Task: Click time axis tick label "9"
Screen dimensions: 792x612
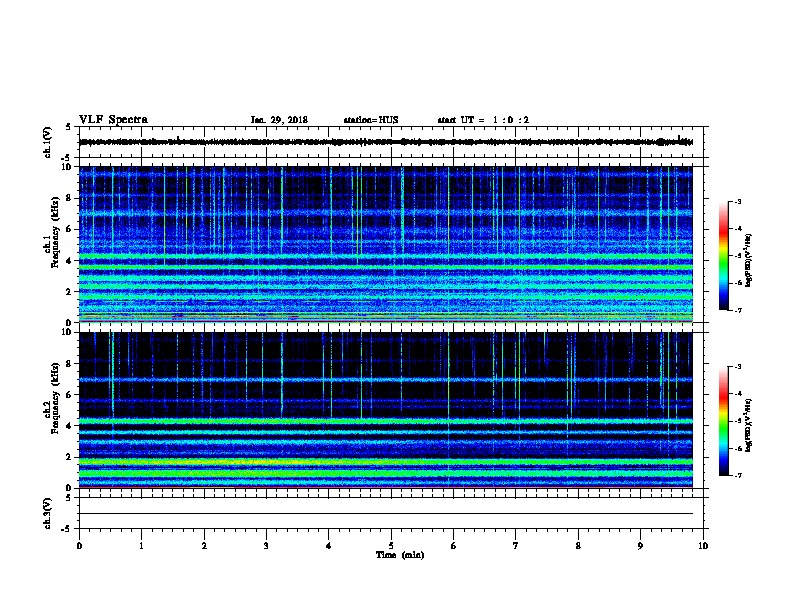Action: point(640,546)
